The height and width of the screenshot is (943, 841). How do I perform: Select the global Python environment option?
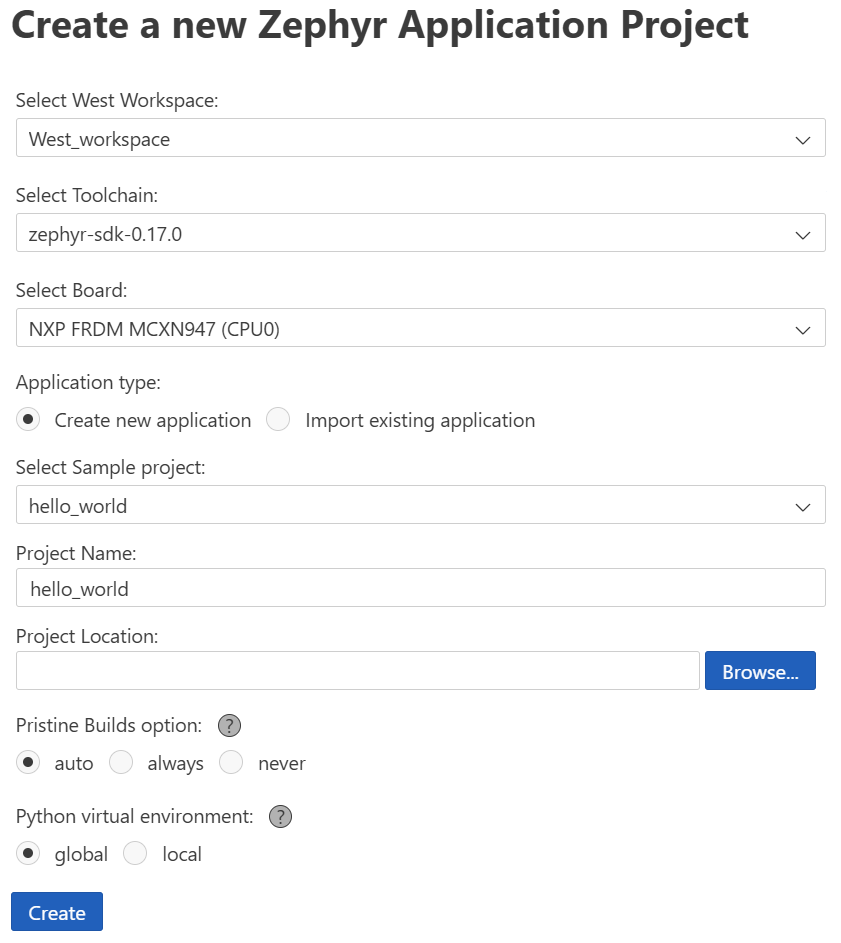[x=28, y=853]
